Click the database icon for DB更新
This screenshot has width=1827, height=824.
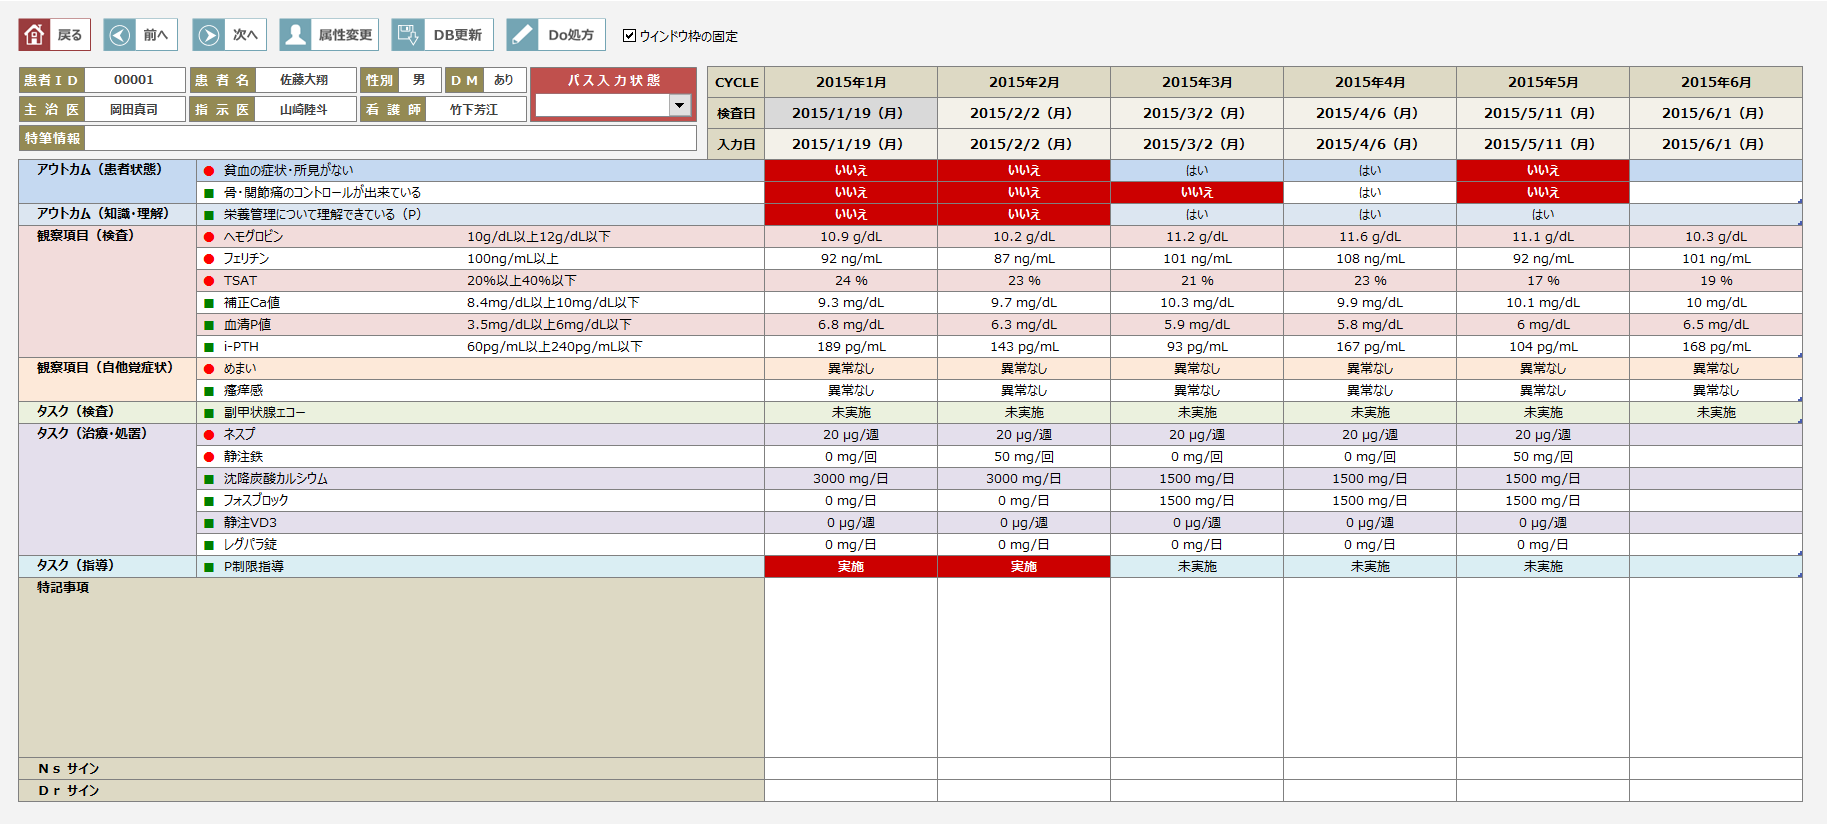pos(408,35)
